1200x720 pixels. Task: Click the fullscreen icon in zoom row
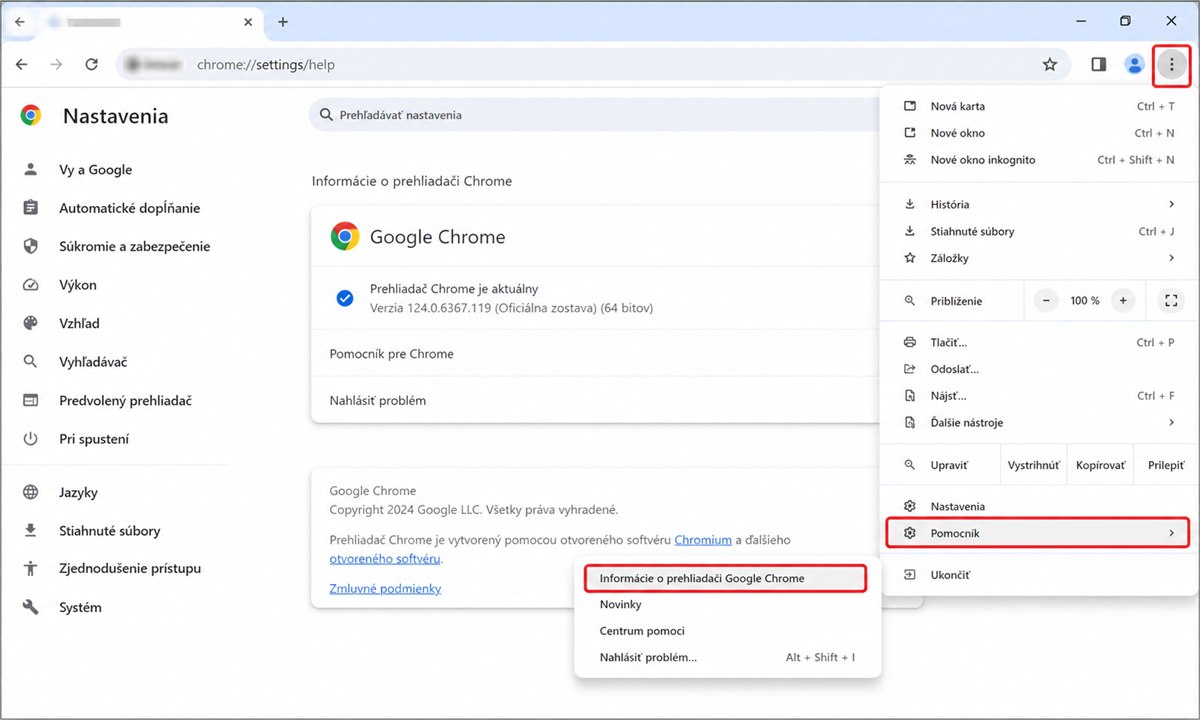[1171, 300]
